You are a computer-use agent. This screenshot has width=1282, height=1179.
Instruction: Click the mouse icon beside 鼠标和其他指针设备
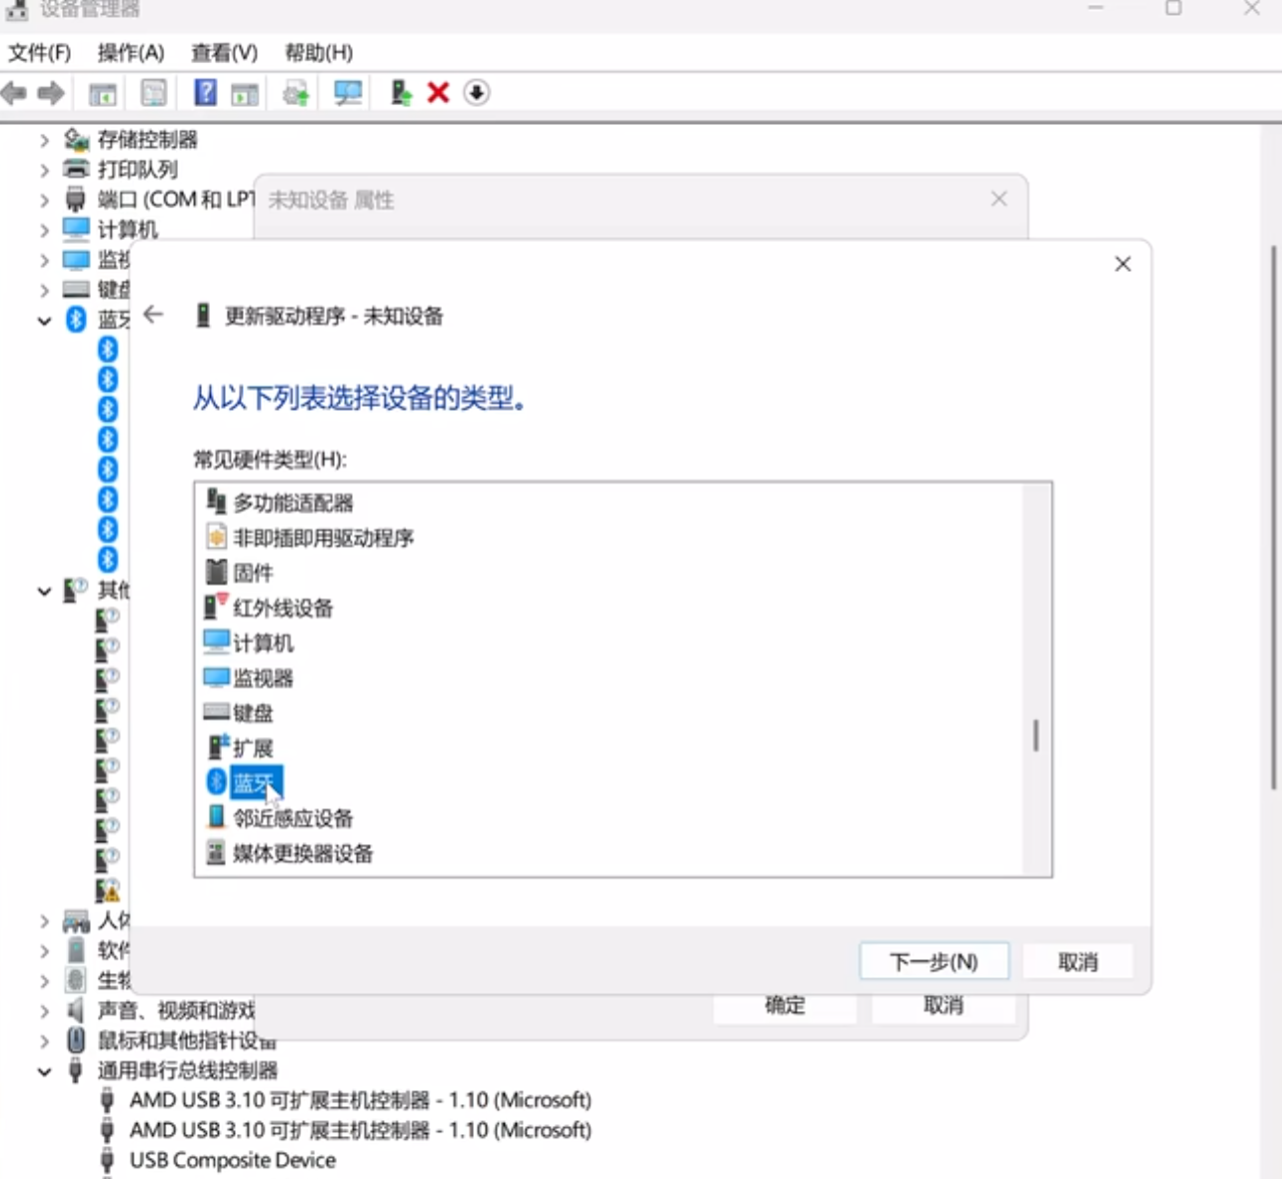point(75,1040)
